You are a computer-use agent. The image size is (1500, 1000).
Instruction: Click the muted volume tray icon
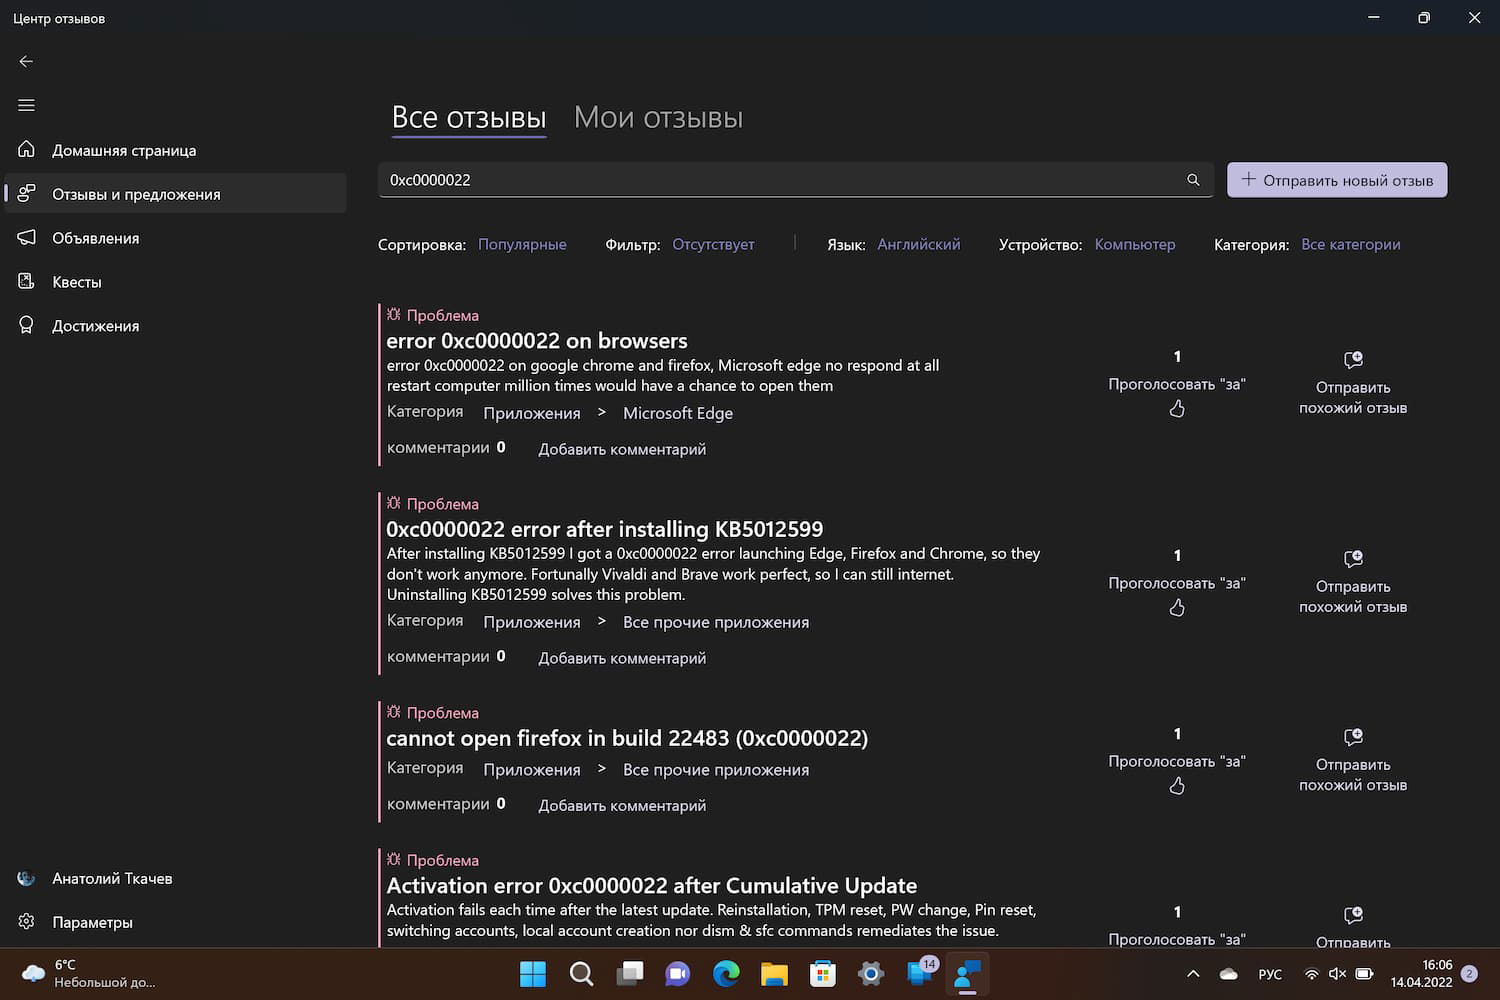click(x=1337, y=974)
